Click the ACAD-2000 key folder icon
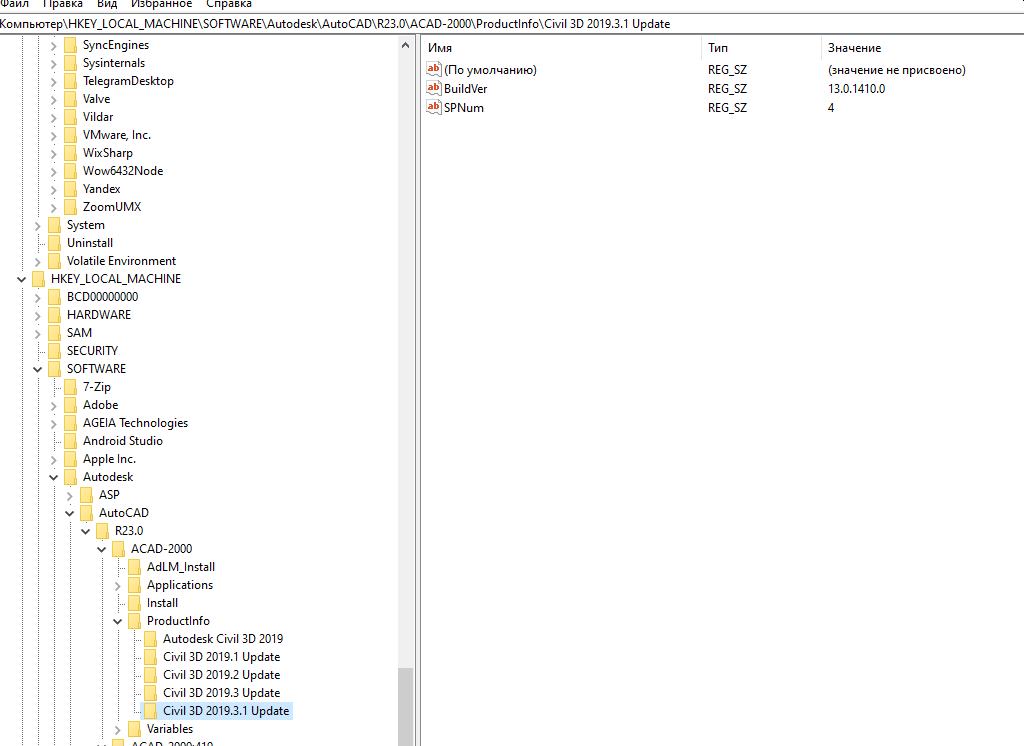Image resolution: width=1024 pixels, height=746 pixels. [x=119, y=549]
